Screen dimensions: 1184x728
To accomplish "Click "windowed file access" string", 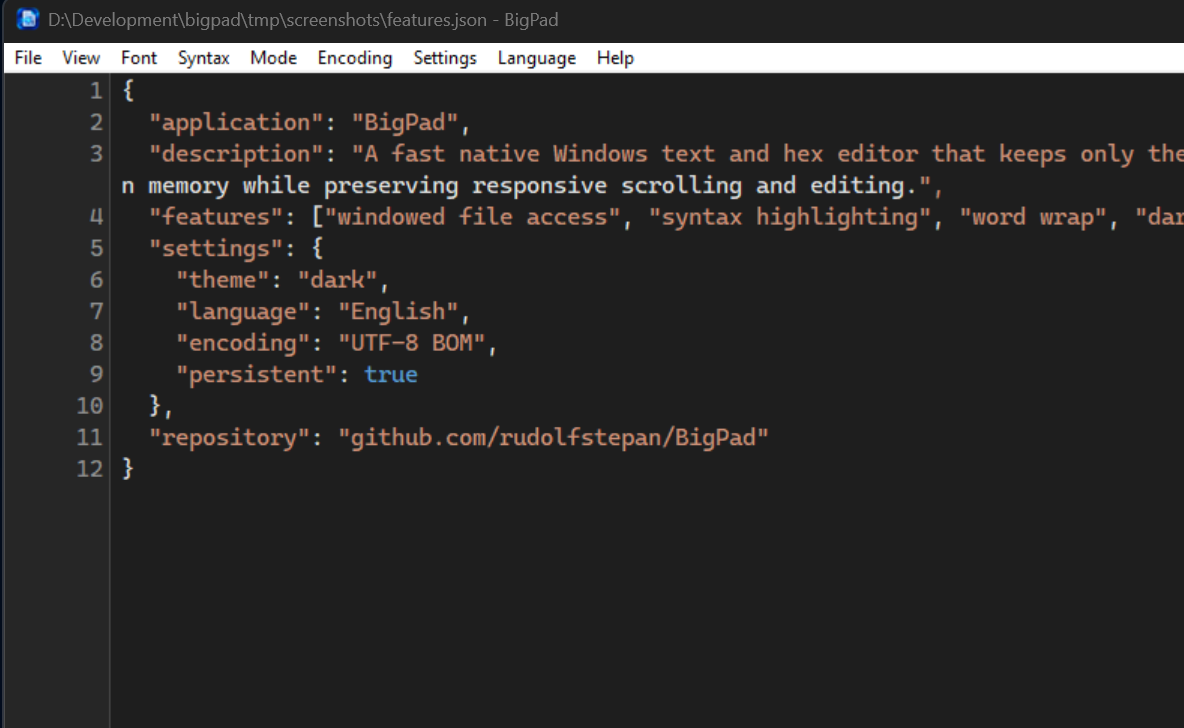I will (472, 217).
